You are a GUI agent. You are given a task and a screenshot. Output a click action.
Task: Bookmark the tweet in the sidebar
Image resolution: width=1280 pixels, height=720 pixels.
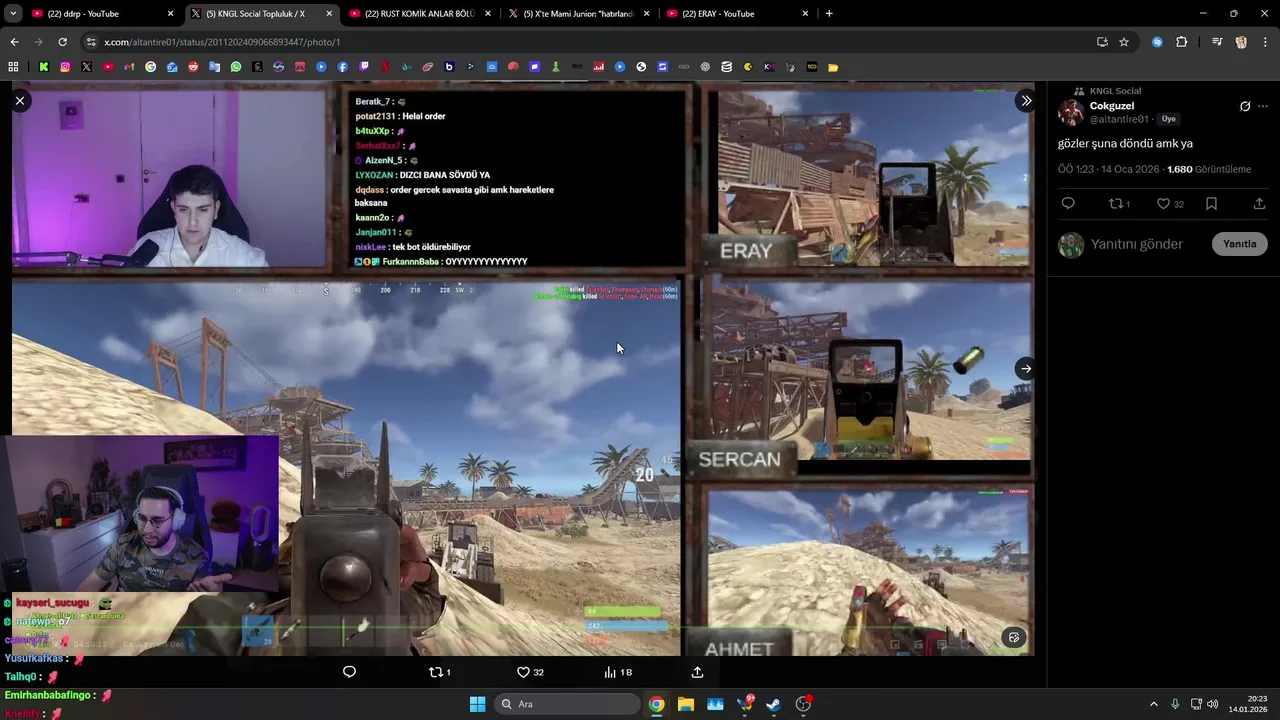[1211, 204]
